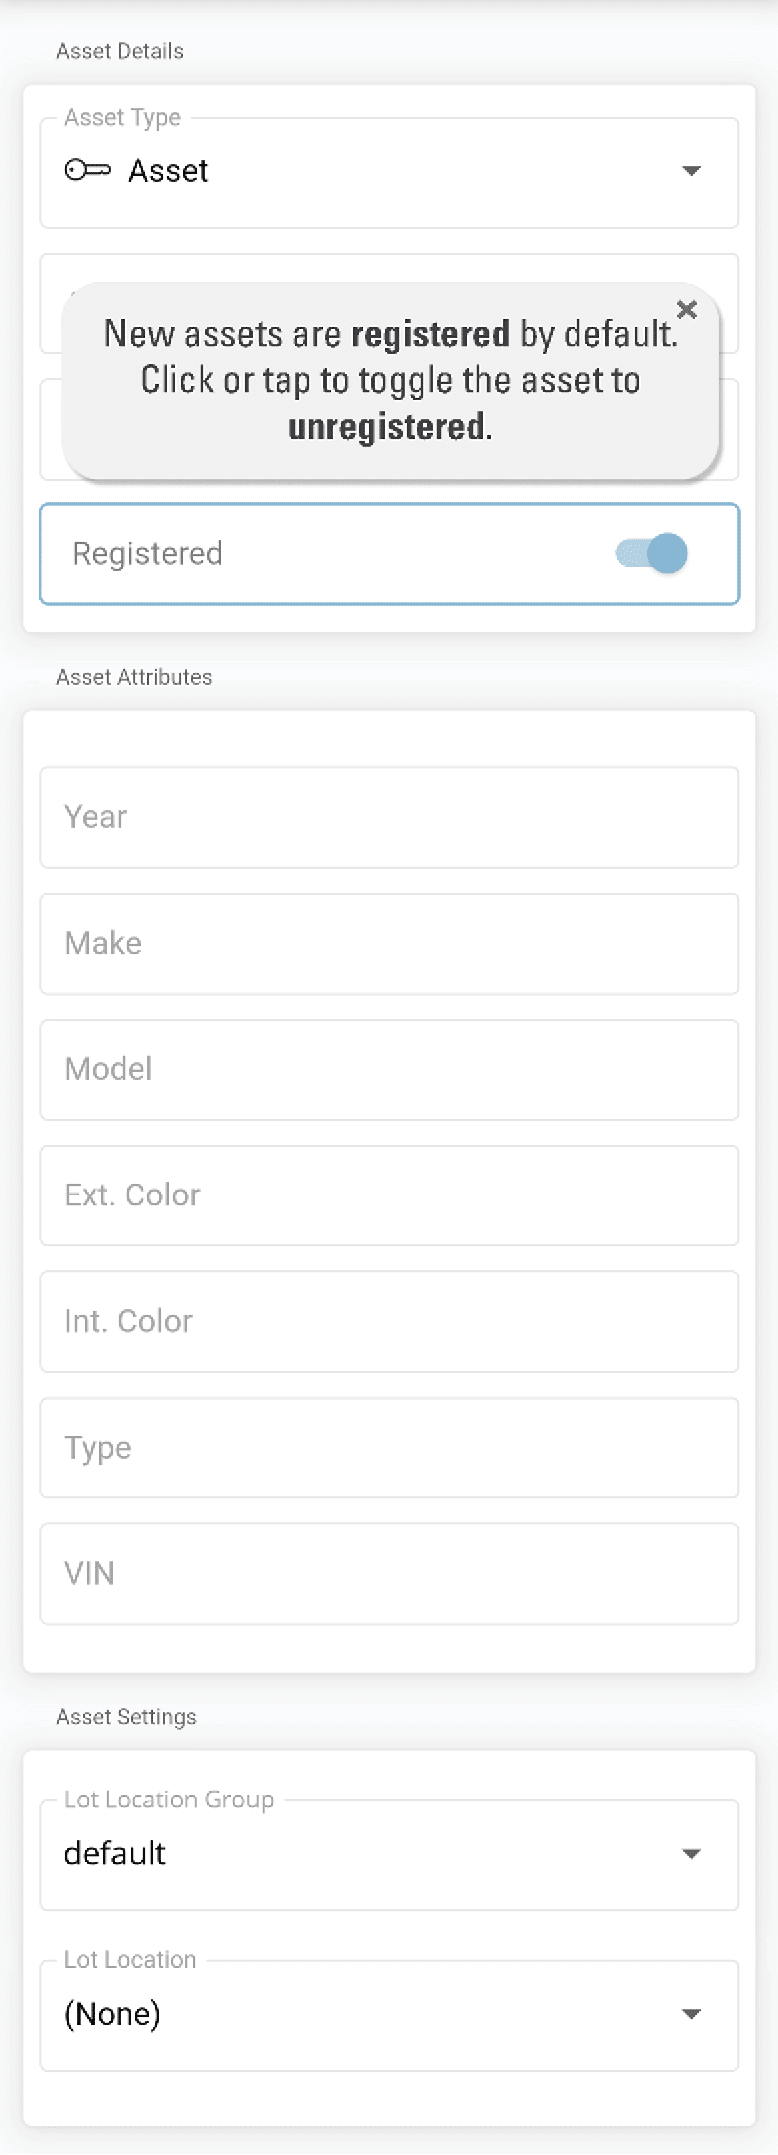Click the Type attribute field
The image size is (778, 2155).
click(389, 1448)
